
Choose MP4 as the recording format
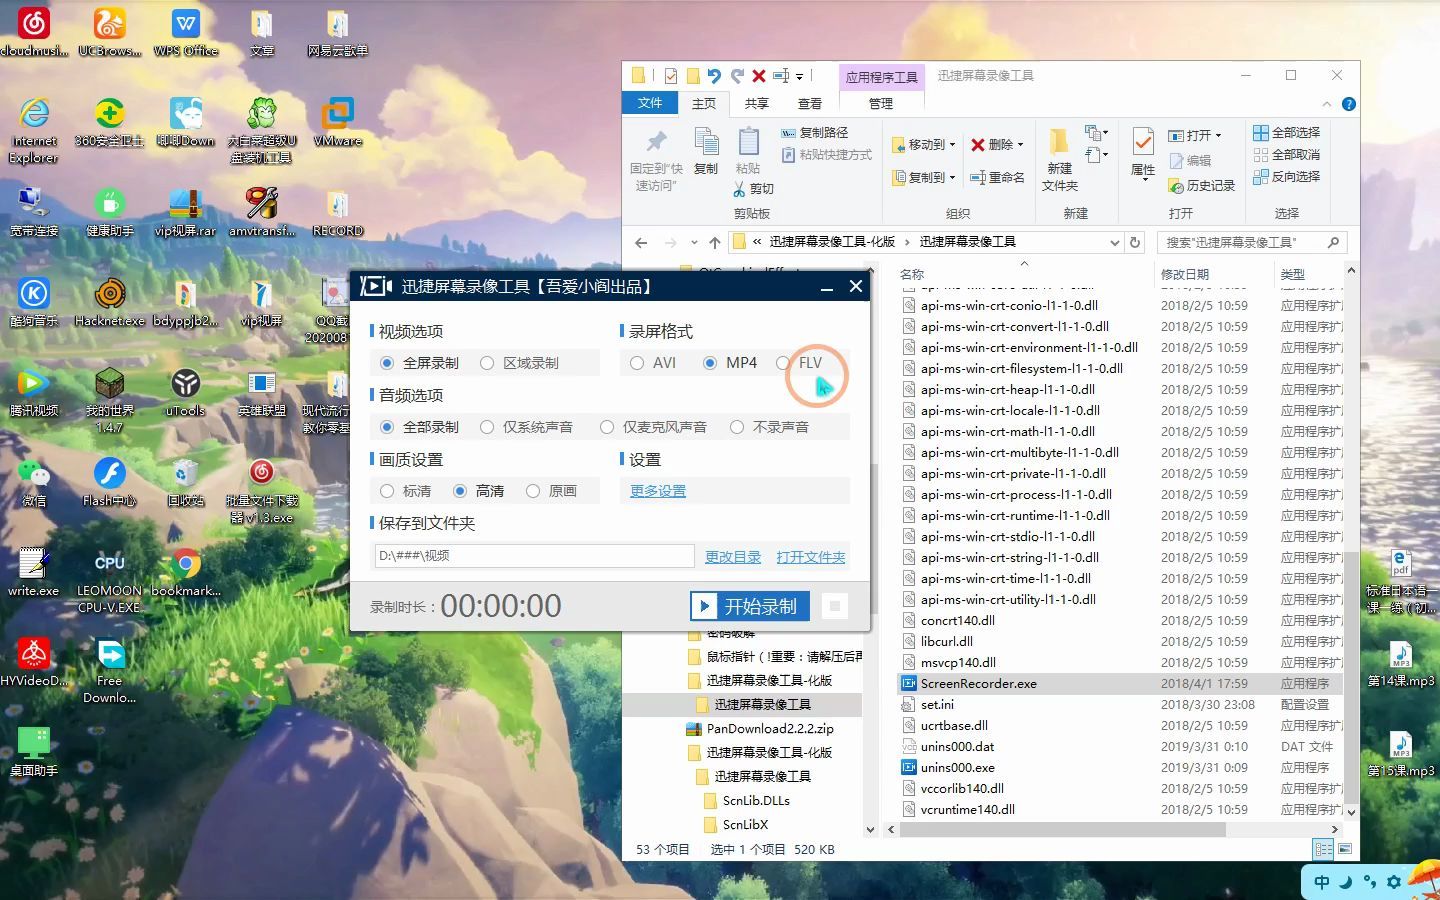[x=730, y=363]
